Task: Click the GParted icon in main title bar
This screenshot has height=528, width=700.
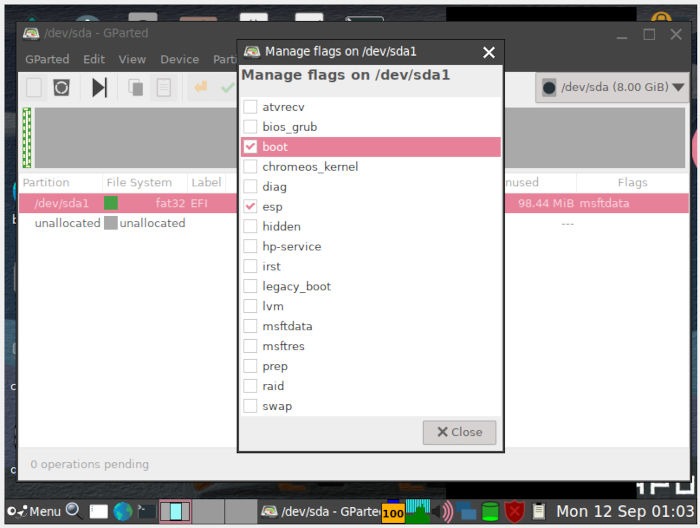Action: click(31, 33)
